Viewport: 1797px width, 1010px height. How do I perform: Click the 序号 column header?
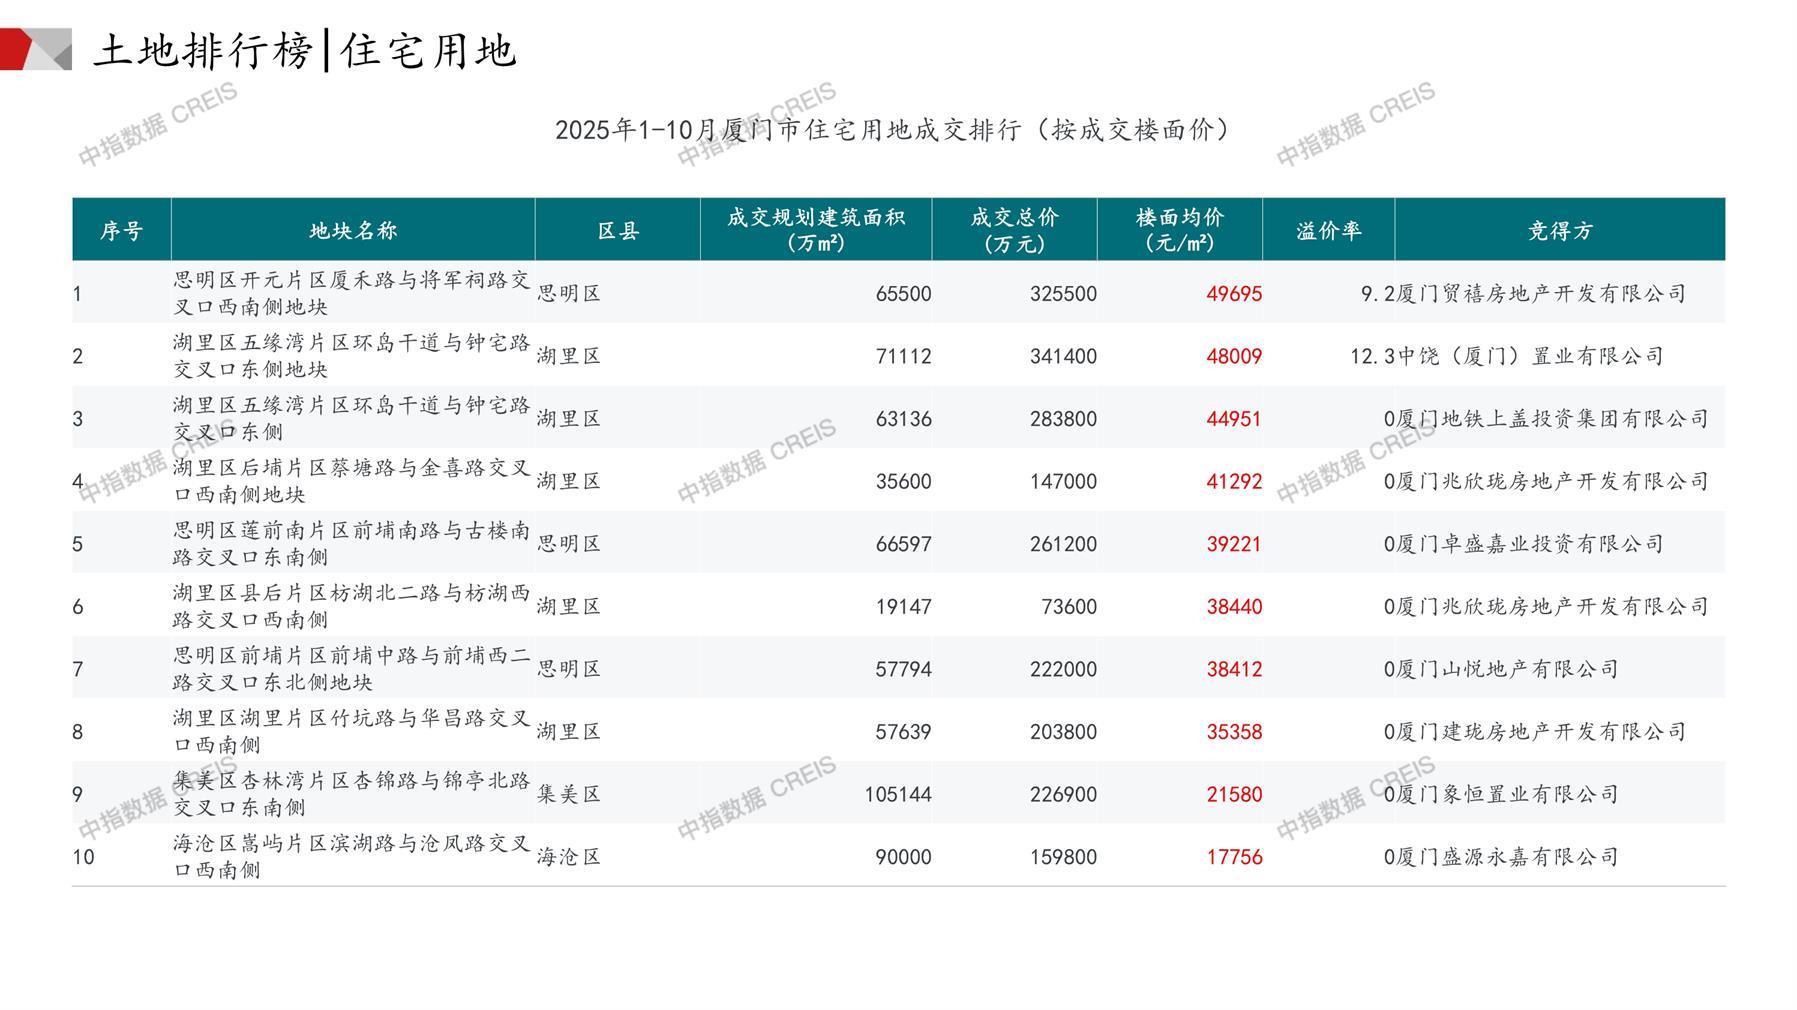click(121, 231)
